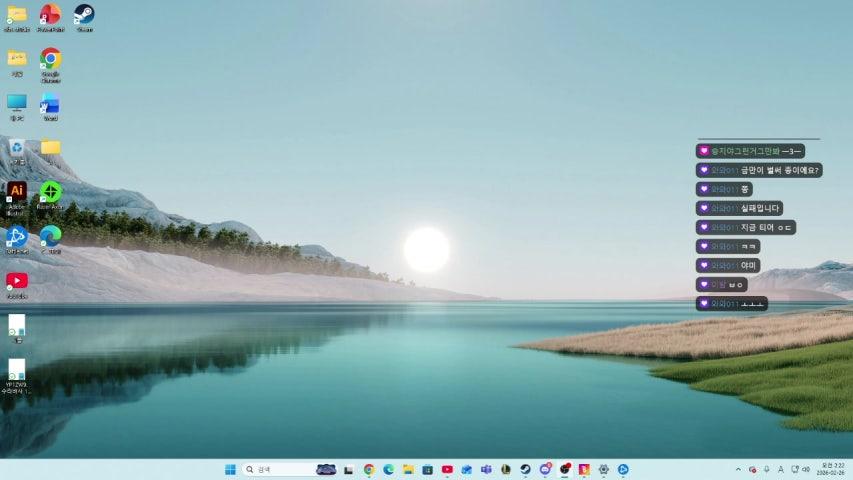Launch Word from the desktop
This screenshot has height=480, width=853.
click(50, 103)
